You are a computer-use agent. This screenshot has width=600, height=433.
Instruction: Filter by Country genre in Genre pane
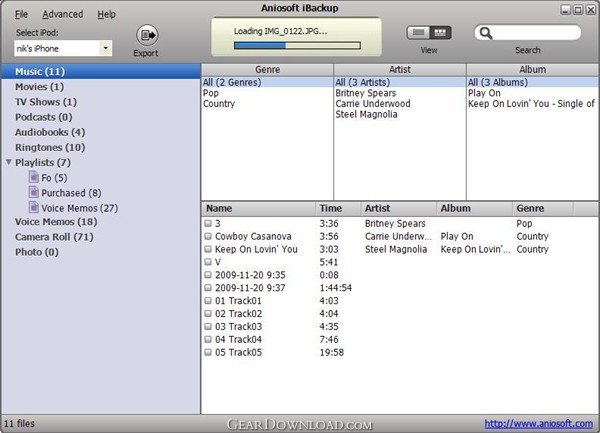[267, 104]
